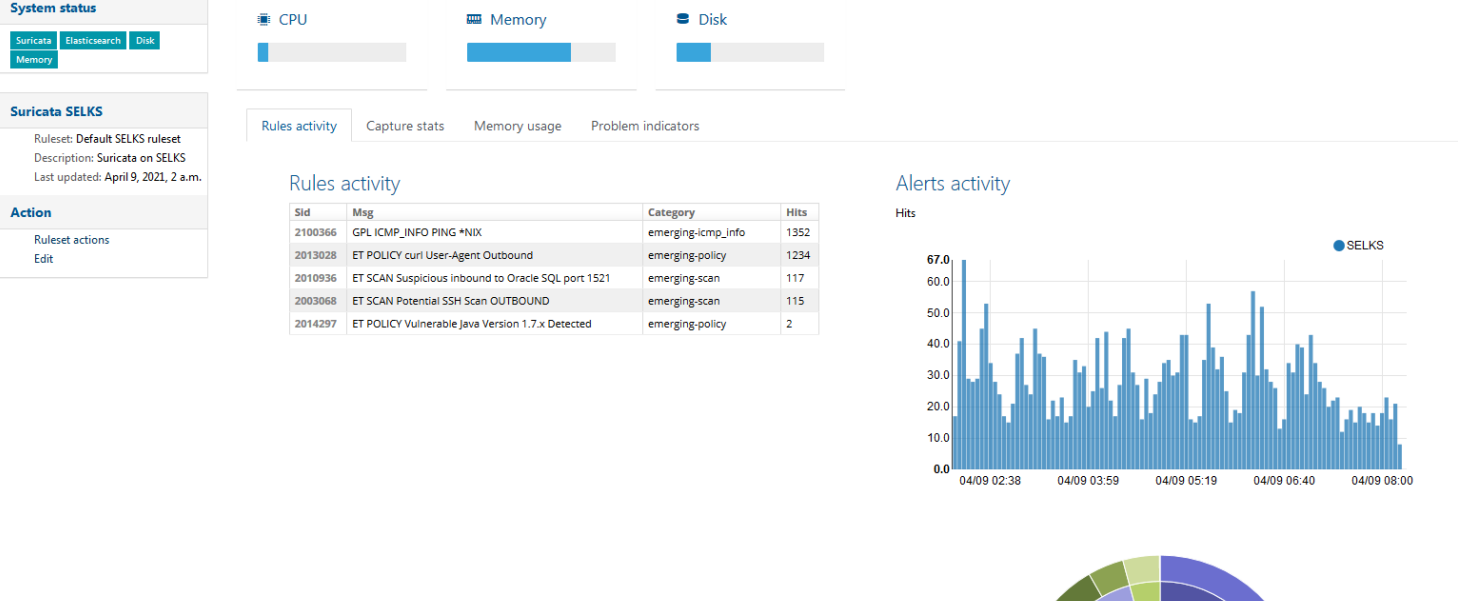1458x601 pixels.
Task: Click the Memory status badge
Action: click(x=34, y=60)
